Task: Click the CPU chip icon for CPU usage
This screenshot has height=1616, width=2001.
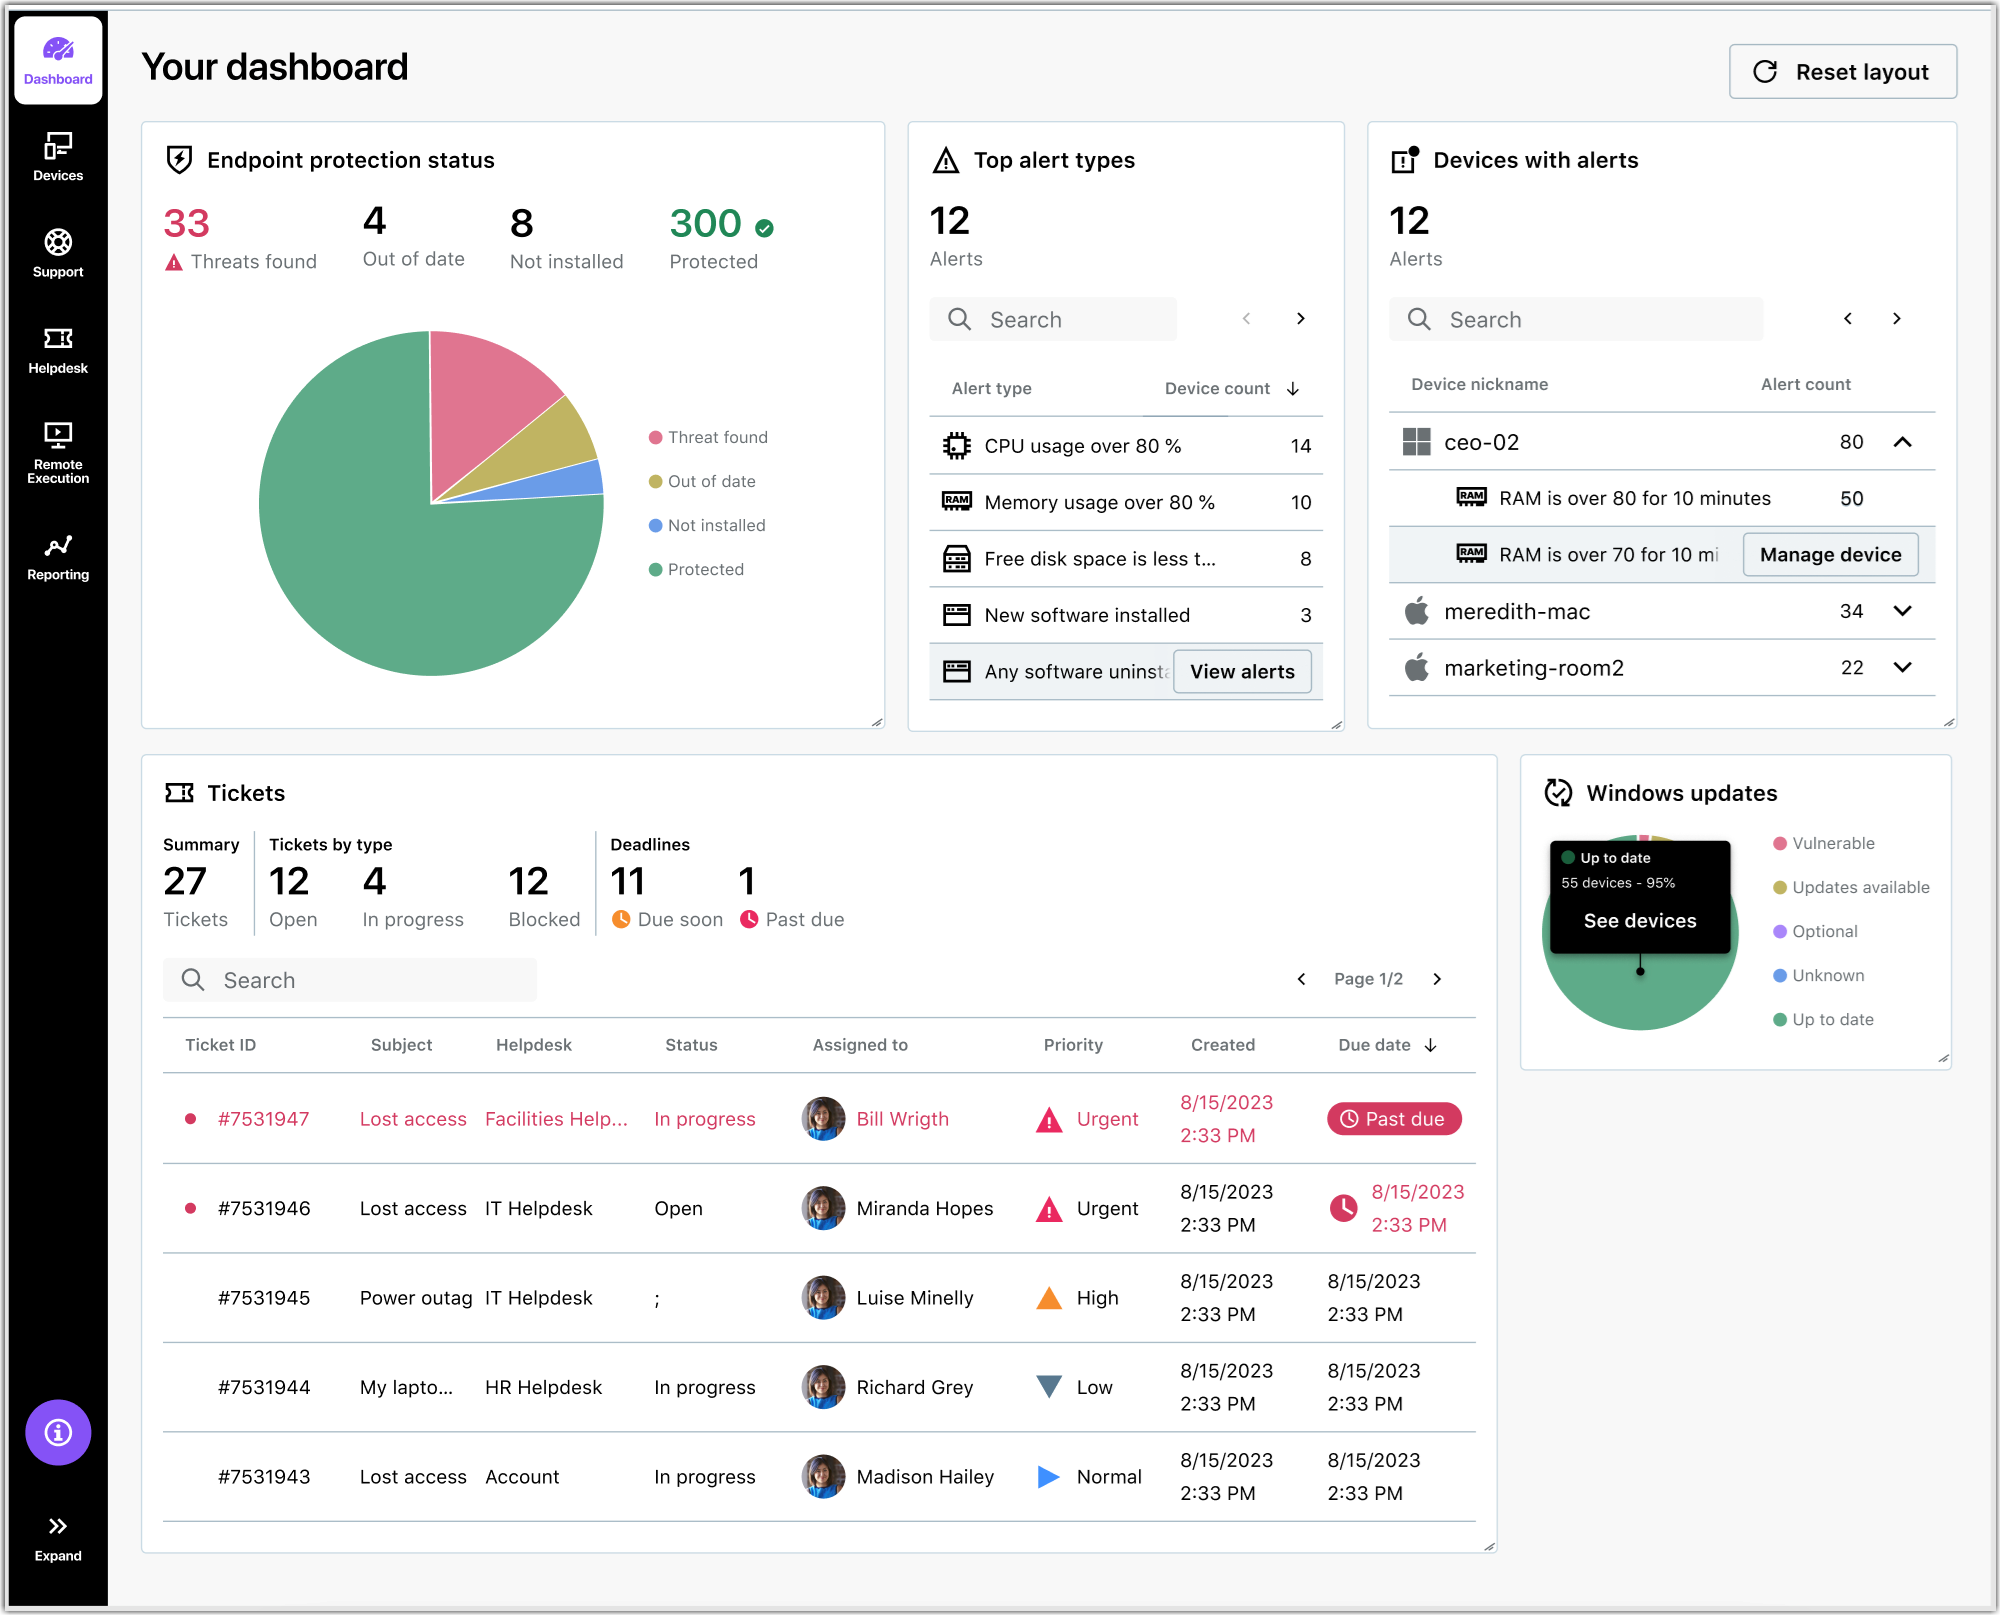Action: (x=957, y=446)
